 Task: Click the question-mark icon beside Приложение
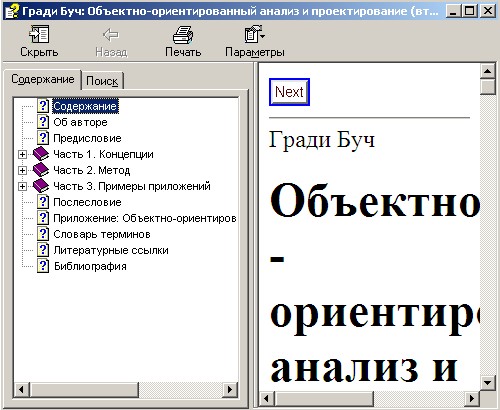point(43,218)
